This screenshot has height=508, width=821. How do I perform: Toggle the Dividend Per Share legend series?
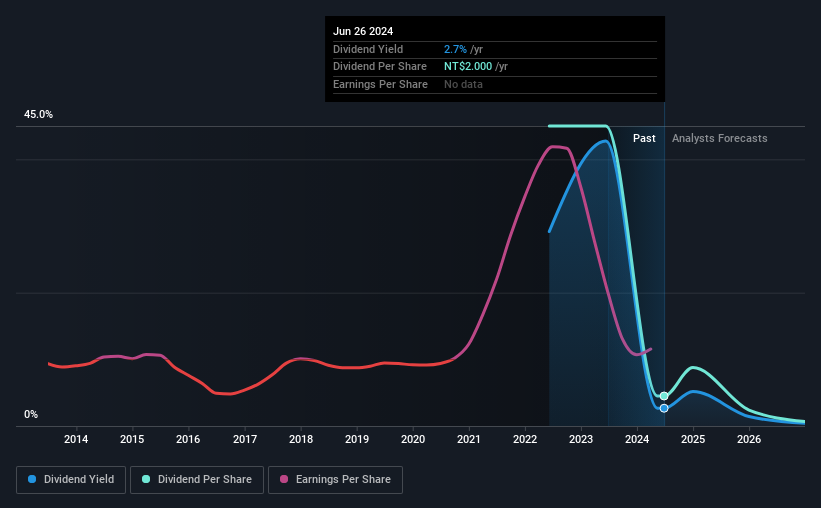[197, 480]
